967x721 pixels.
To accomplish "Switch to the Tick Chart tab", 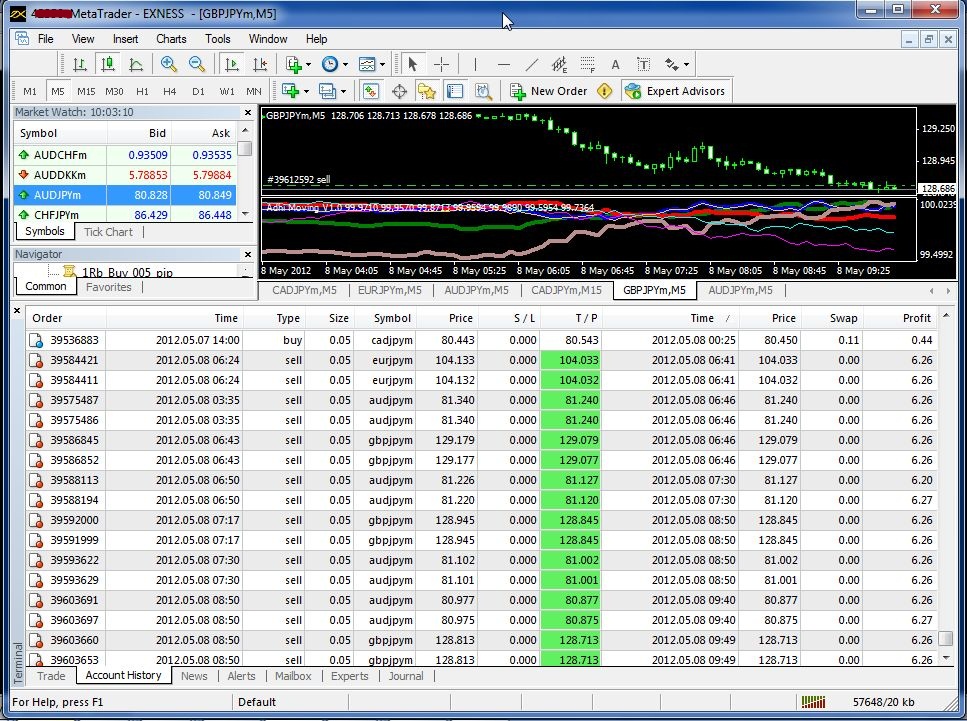I will (x=108, y=232).
